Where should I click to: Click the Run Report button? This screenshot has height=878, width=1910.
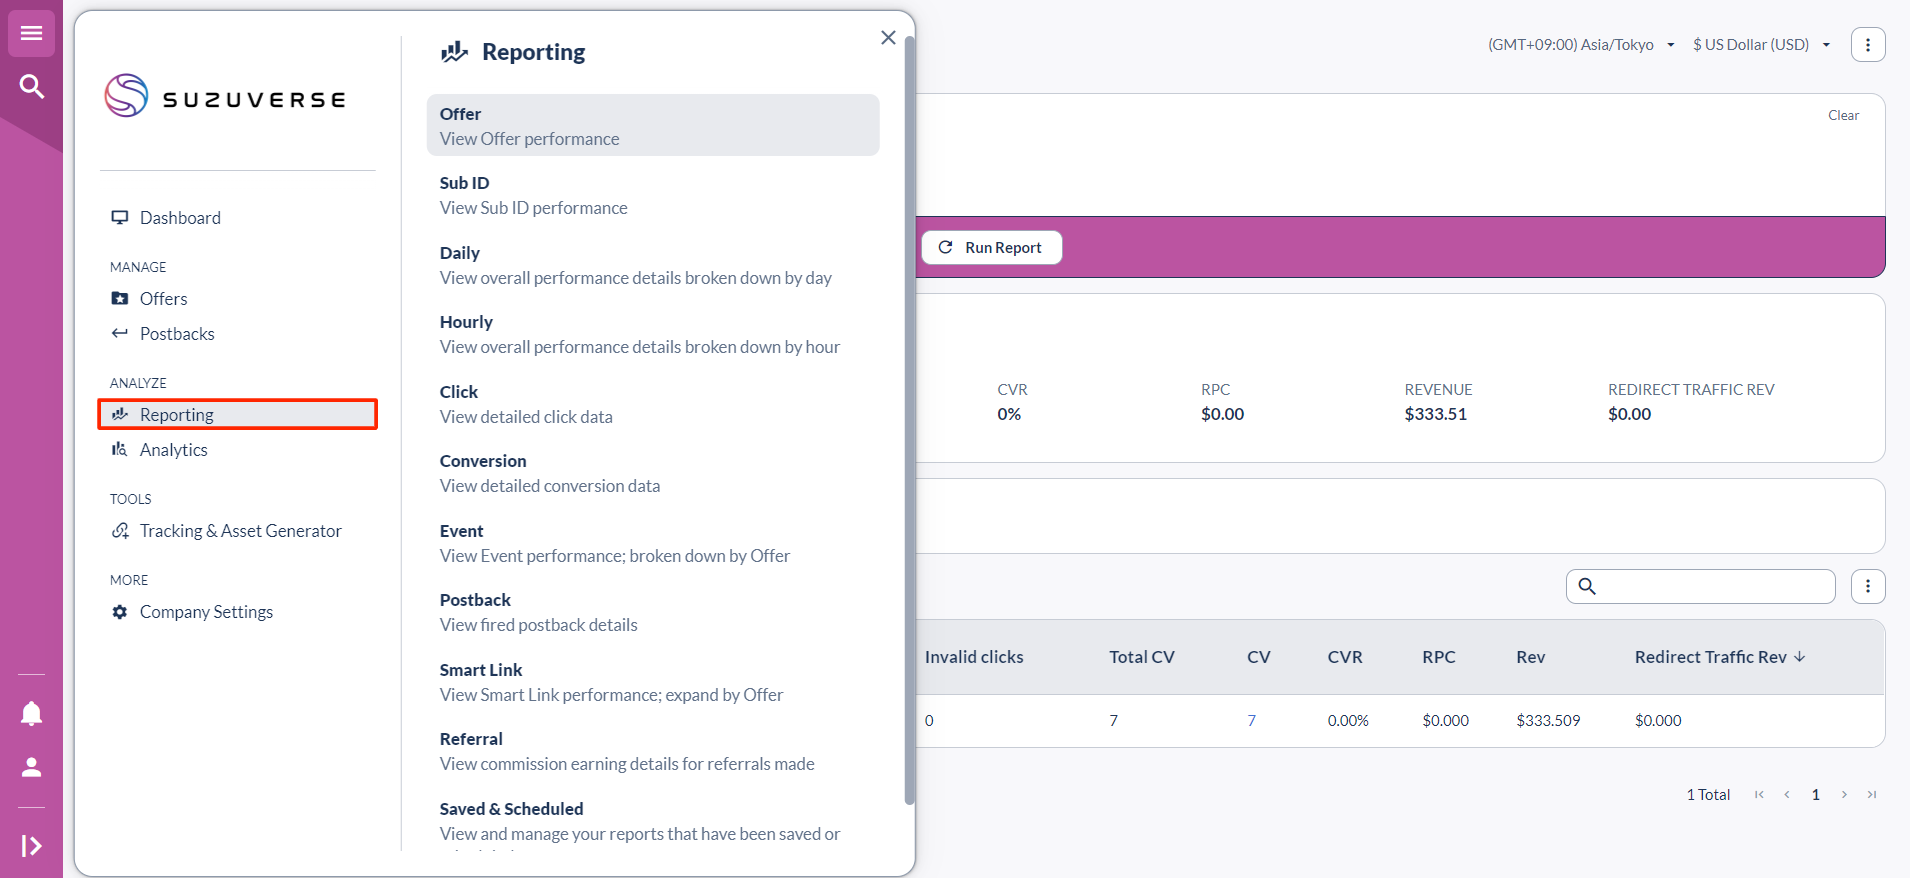coord(991,248)
